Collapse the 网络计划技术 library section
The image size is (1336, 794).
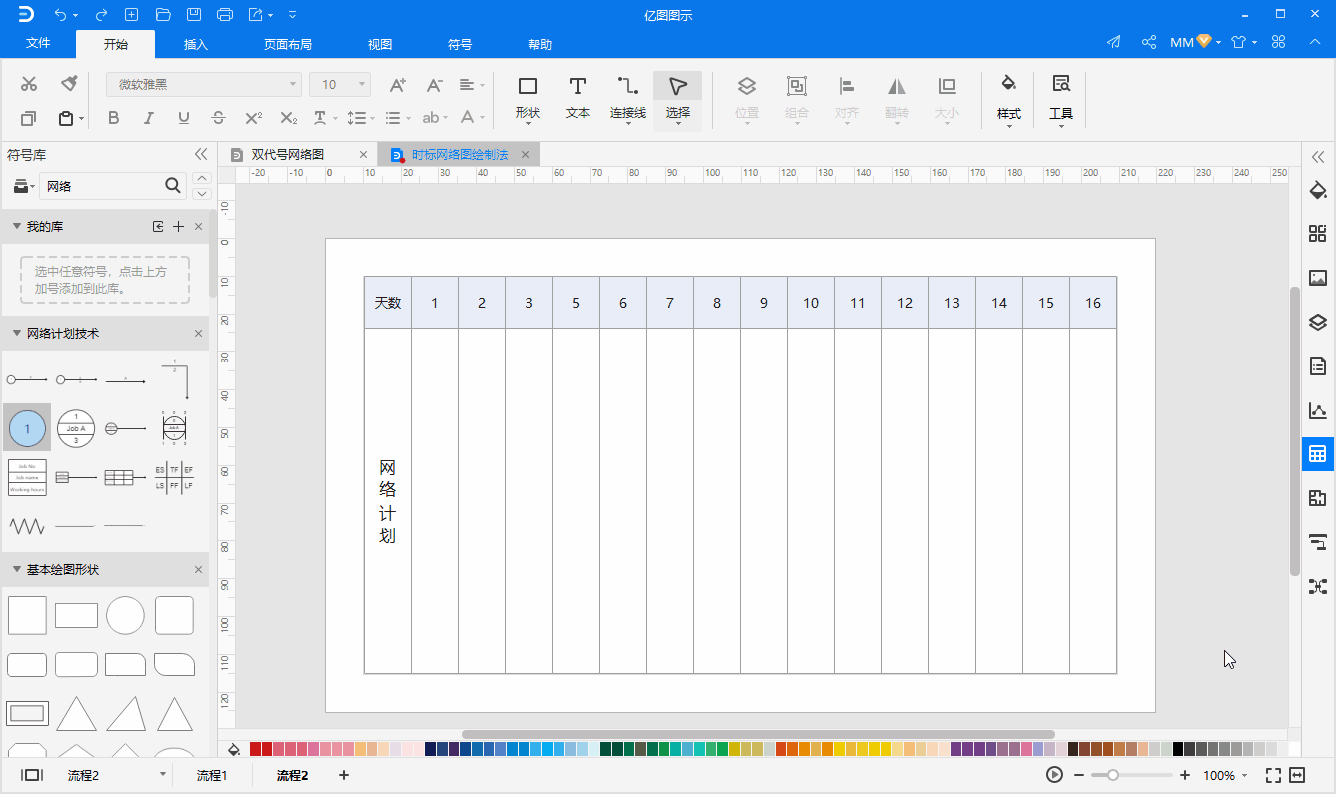point(17,333)
